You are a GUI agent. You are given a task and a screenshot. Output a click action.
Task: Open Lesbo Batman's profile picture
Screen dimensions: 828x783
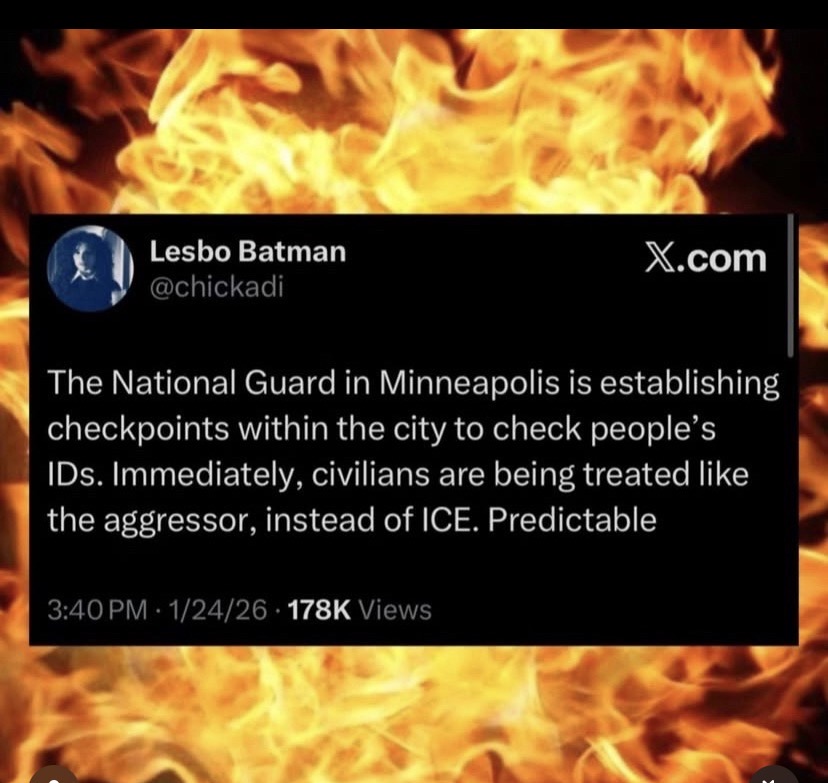click(89, 268)
